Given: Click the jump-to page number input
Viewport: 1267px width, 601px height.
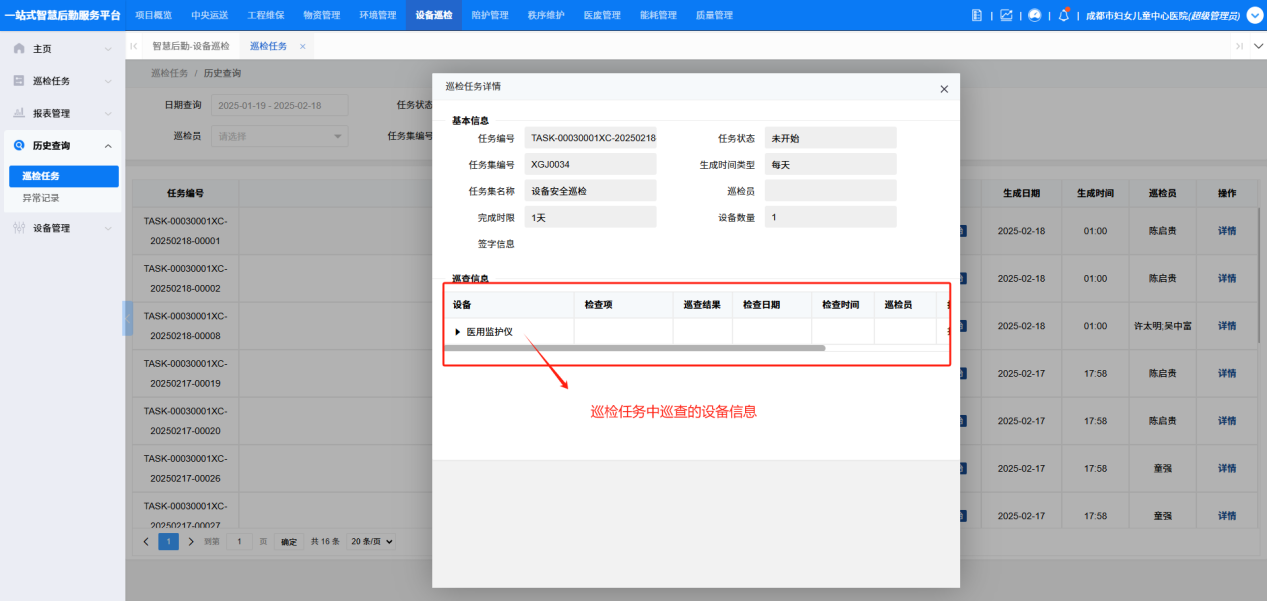Looking at the screenshot, I should (x=239, y=541).
